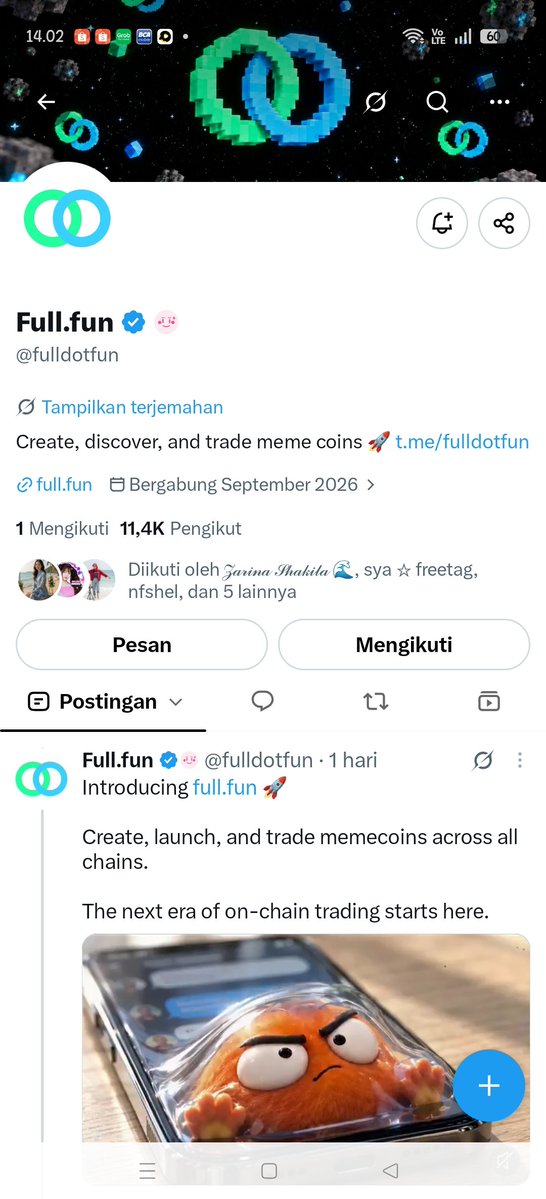Screen dimensions: 546x1199
Task: Tap the blue compose plus button
Action: point(489,1086)
